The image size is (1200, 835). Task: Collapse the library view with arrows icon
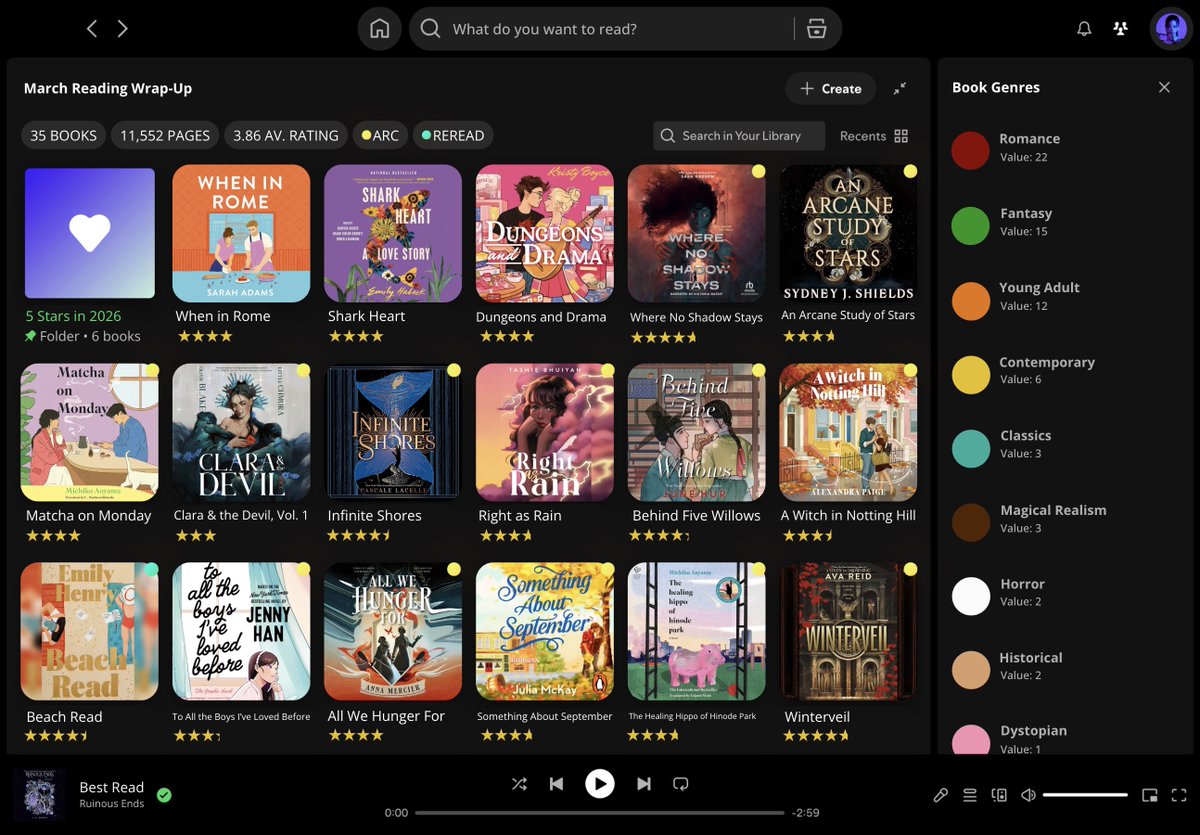pos(900,88)
